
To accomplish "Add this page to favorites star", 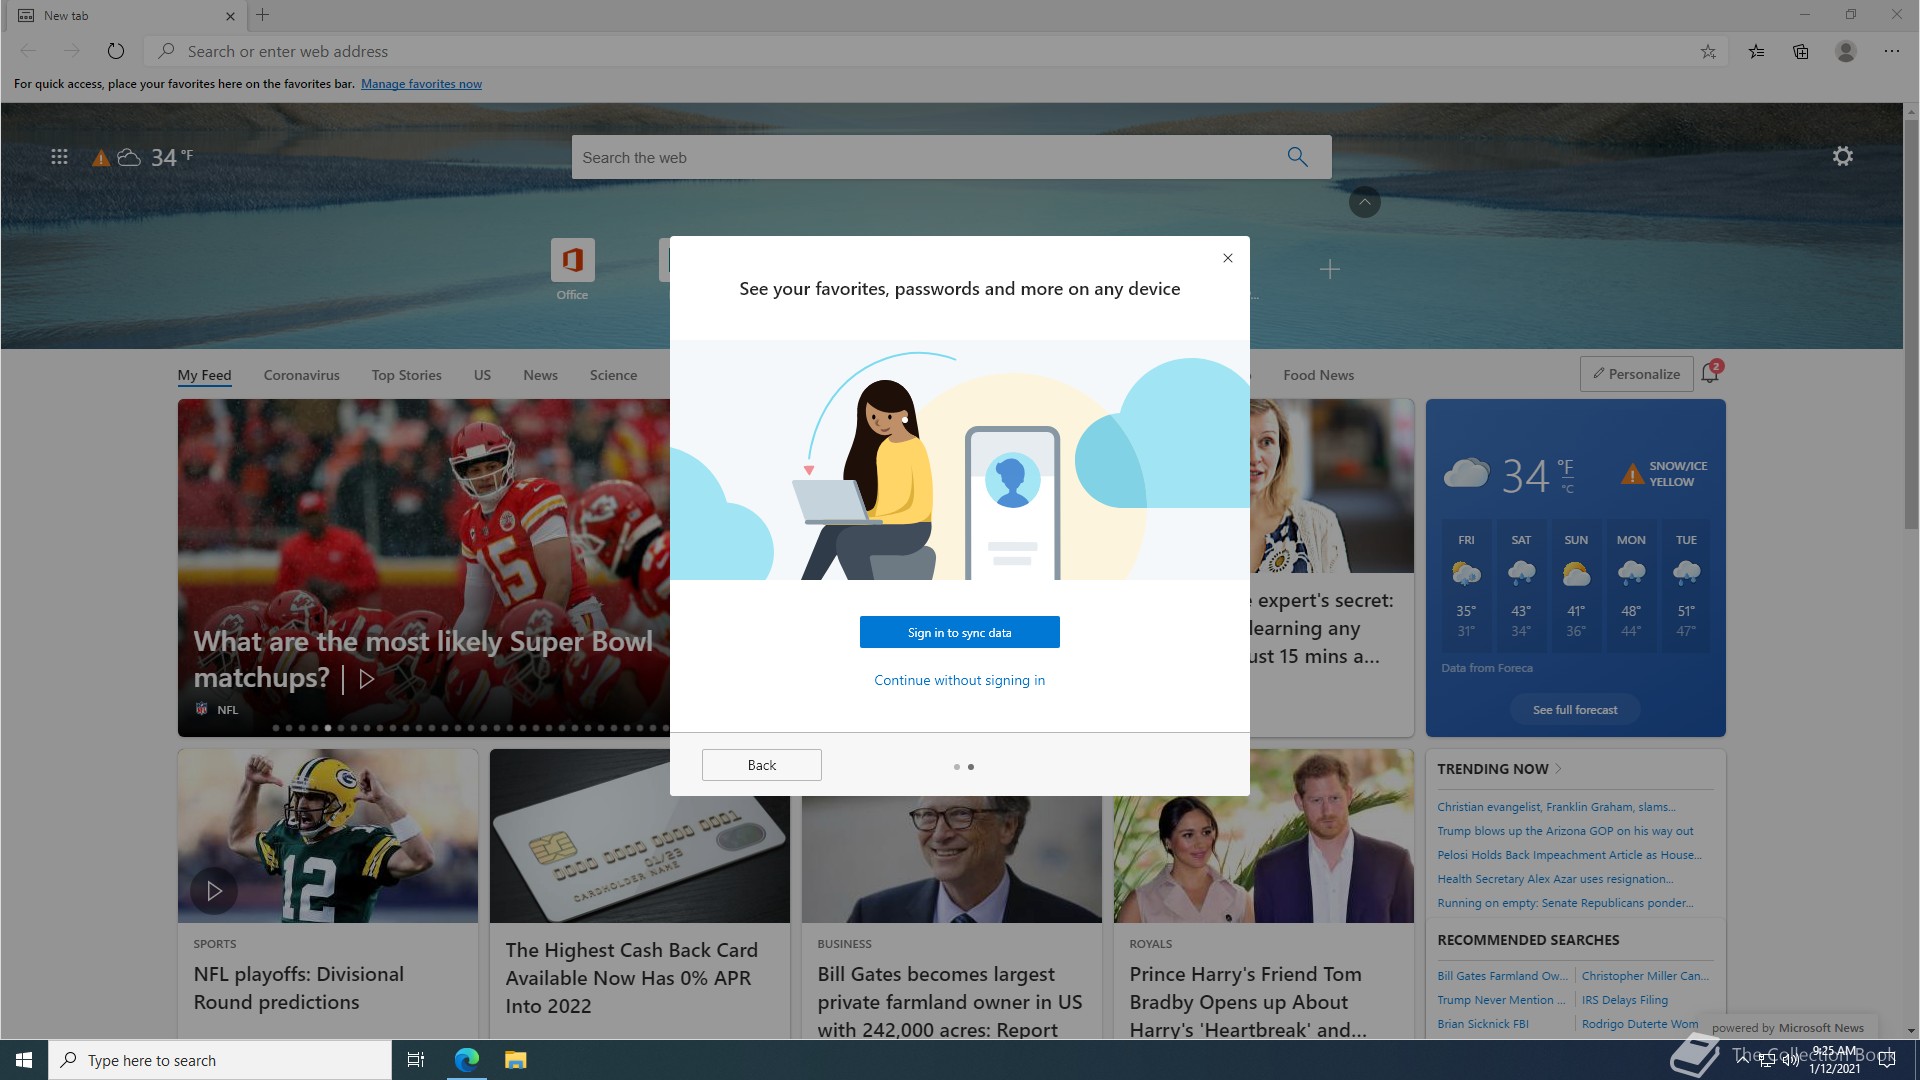I will pyautogui.click(x=1708, y=51).
